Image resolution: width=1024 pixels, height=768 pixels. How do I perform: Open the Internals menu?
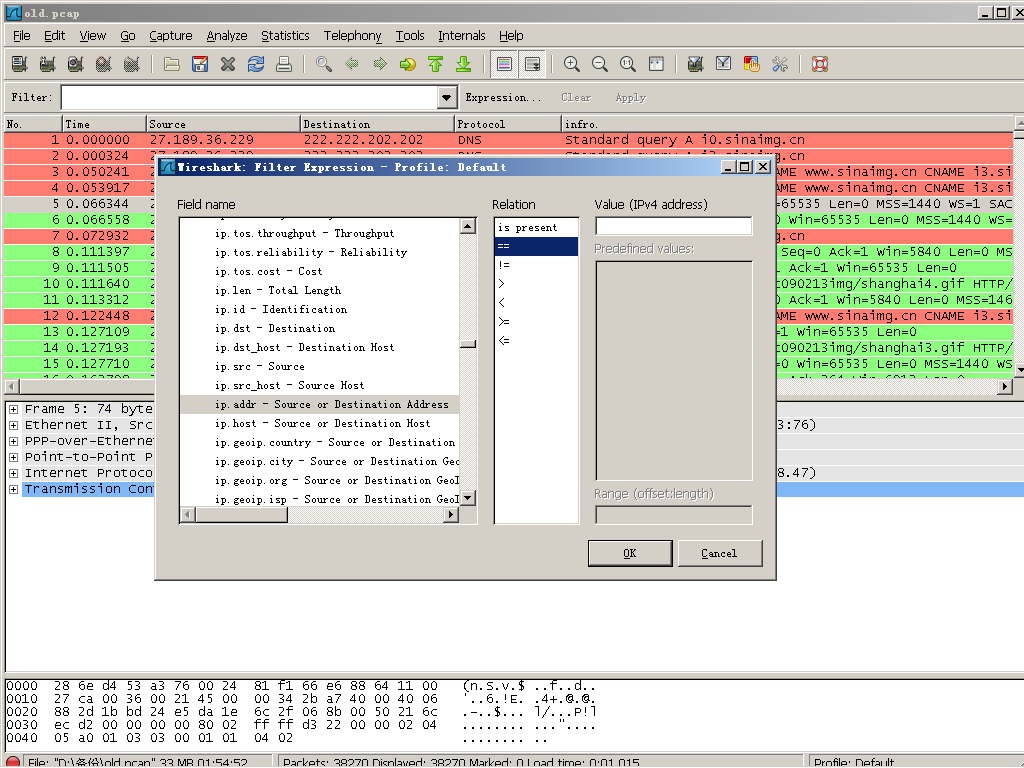[462, 35]
